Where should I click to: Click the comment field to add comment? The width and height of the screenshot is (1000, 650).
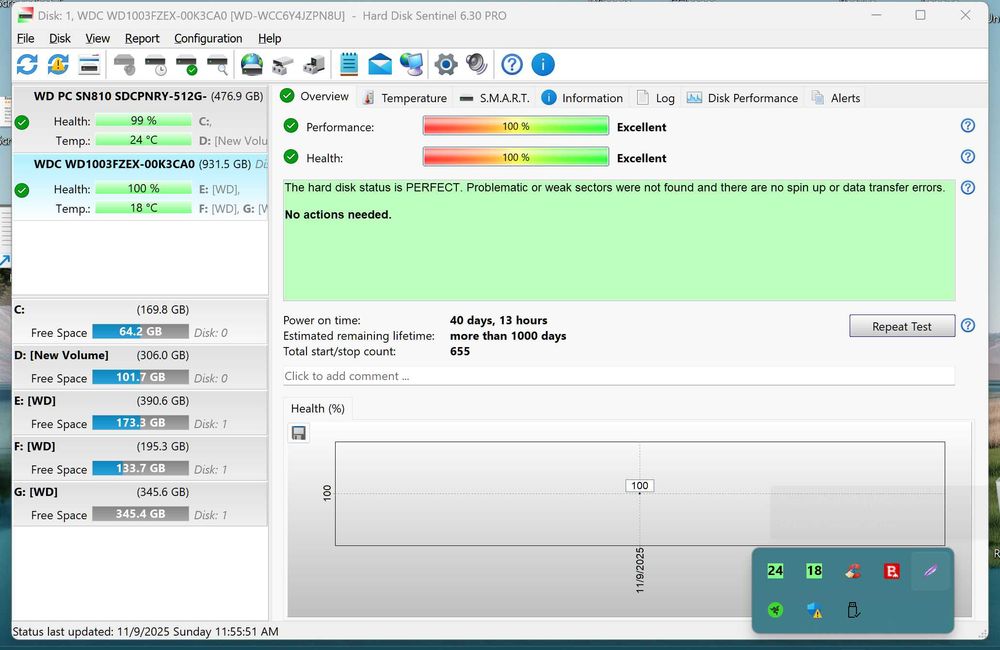(619, 376)
